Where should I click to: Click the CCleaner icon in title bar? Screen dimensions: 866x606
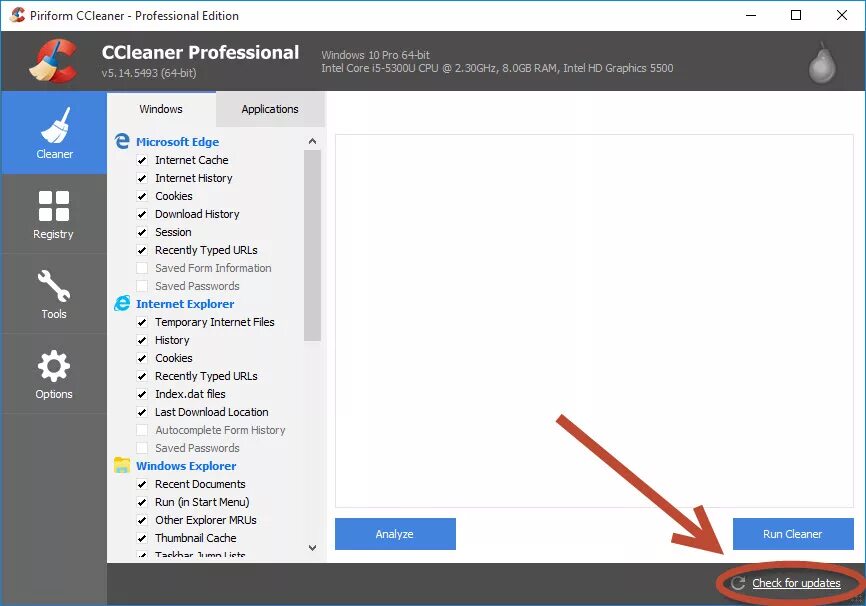pos(18,15)
